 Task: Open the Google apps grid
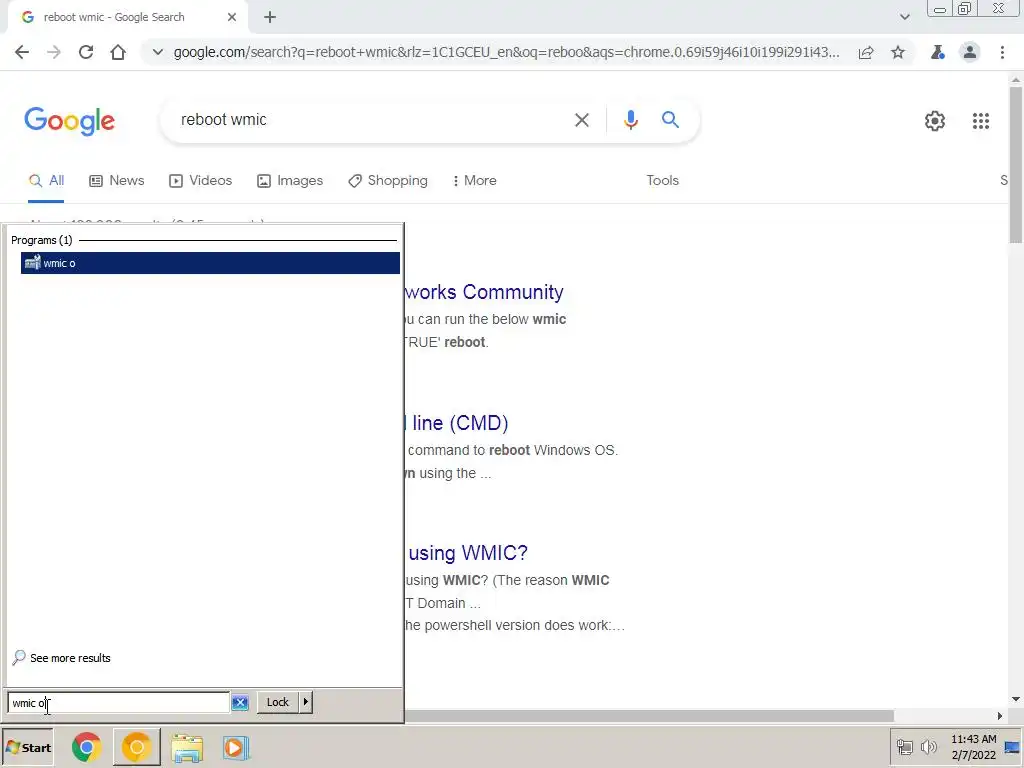(x=980, y=121)
